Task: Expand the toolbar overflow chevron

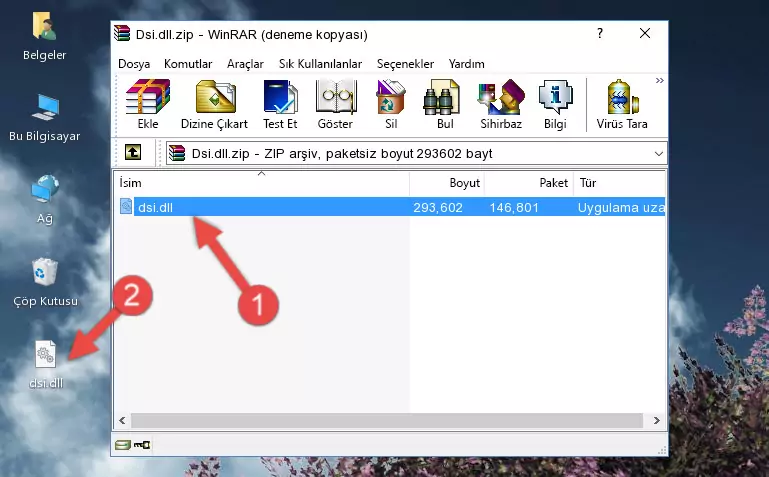Action: pyautogui.click(x=660, y=80)
